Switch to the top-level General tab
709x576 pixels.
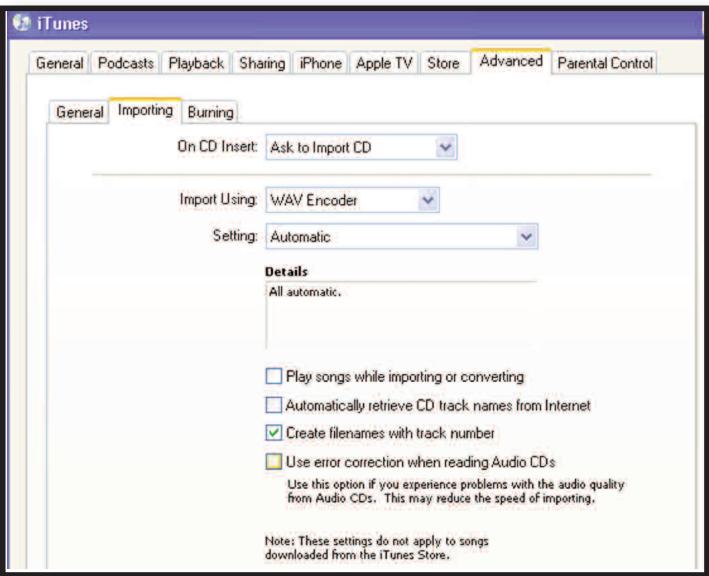[x=59, y=63]
